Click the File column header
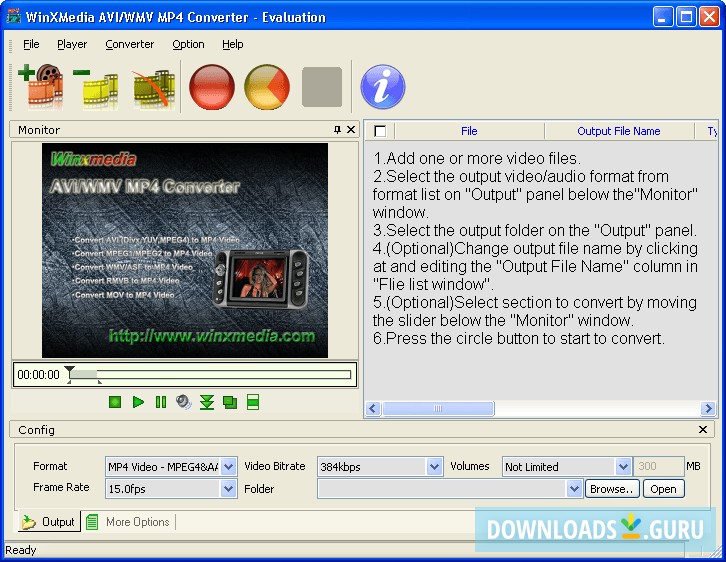The image size is (726, 562). coord(469,131)
